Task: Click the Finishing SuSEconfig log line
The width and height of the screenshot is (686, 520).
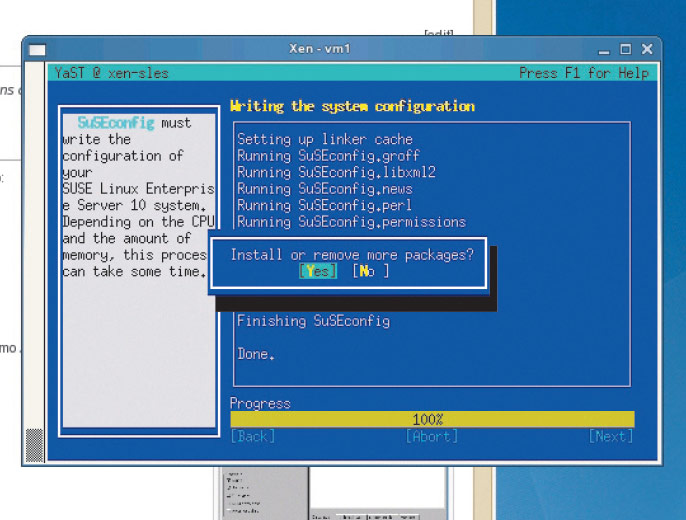Action: 313,321
